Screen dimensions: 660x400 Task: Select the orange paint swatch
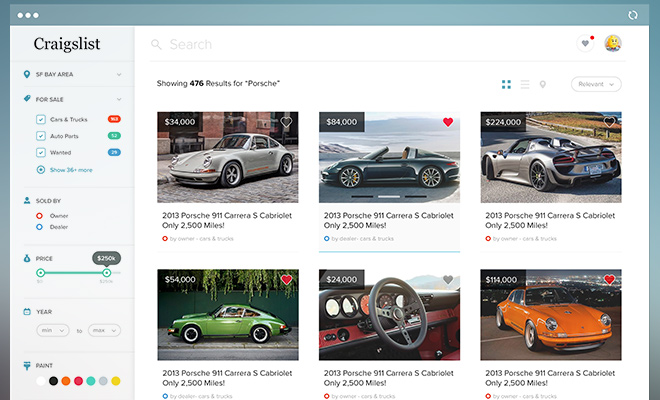[66, 381]
